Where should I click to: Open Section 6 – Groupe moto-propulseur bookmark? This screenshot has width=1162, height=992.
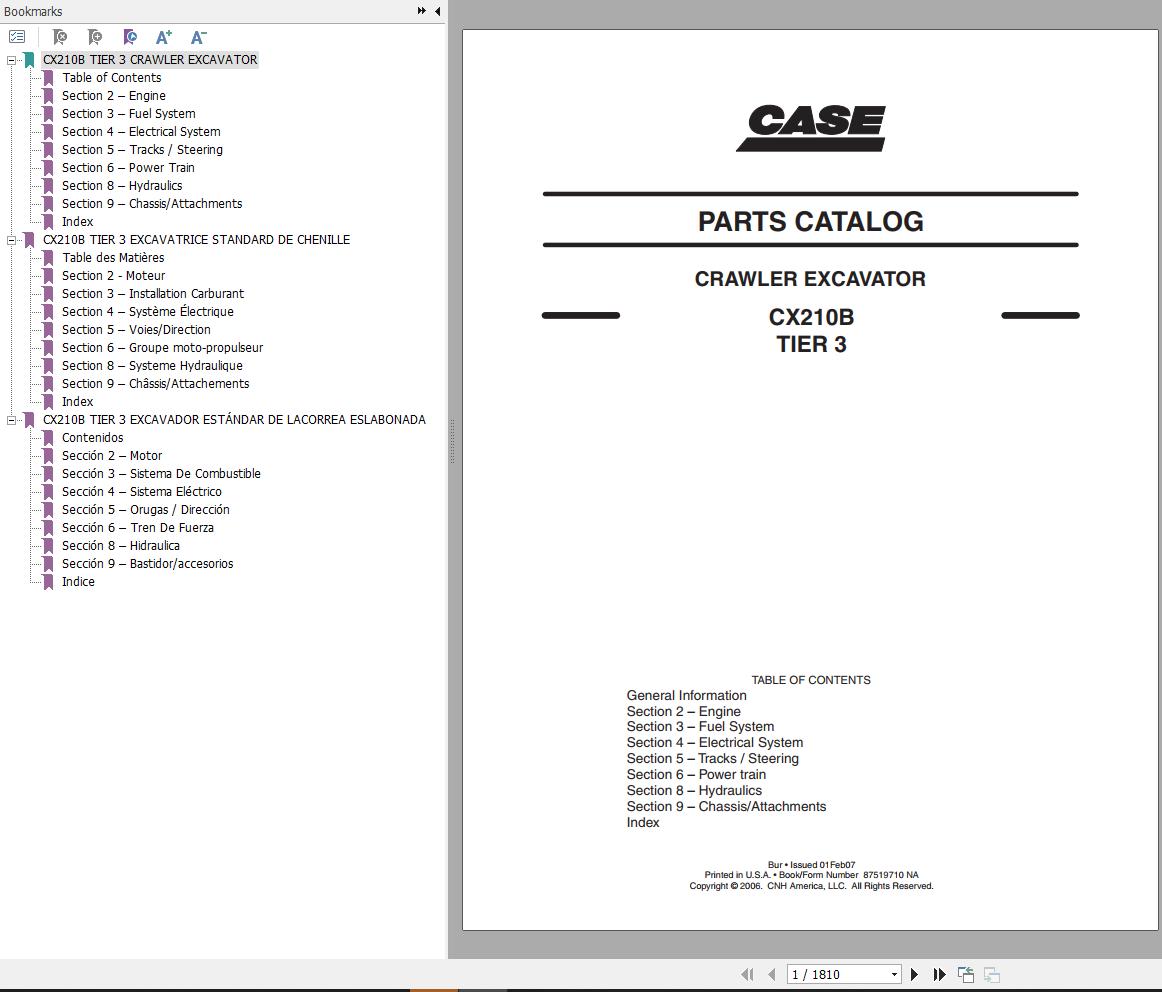(162, 347)
